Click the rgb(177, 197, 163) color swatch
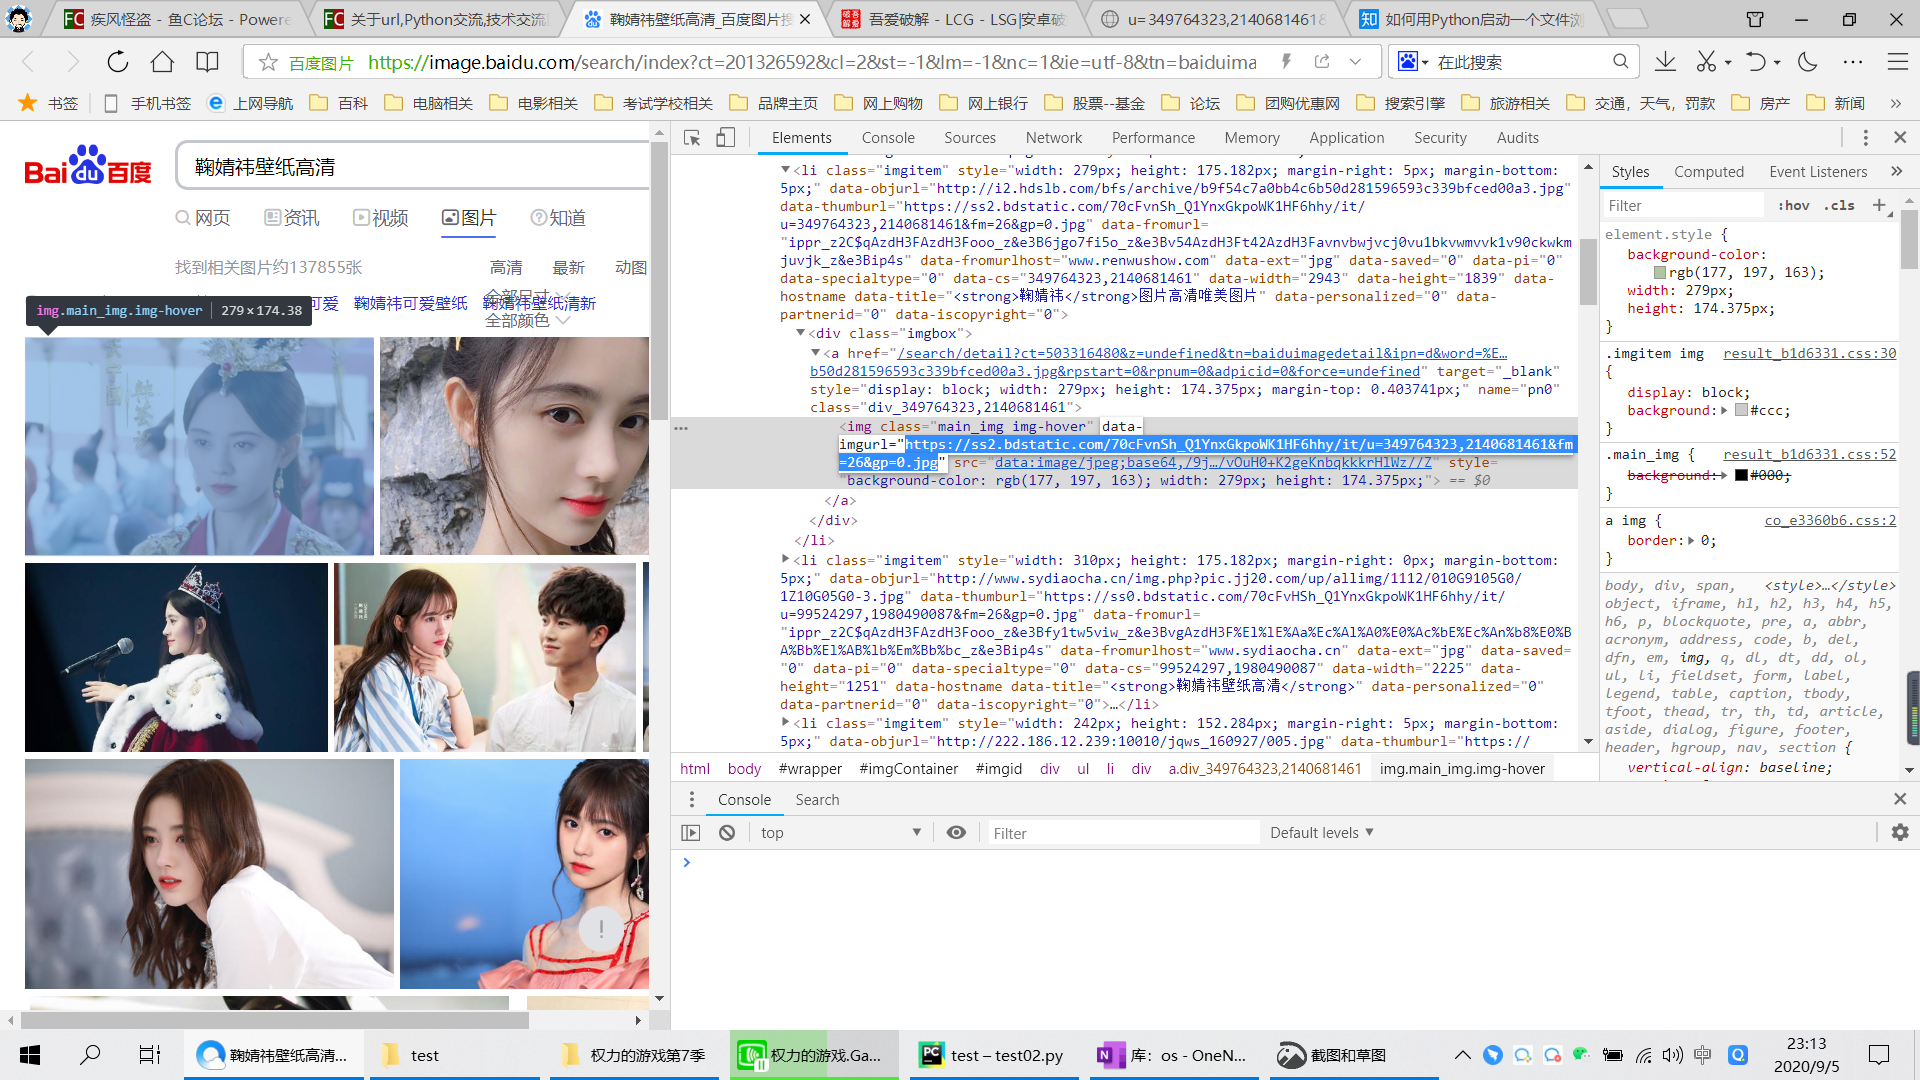 [x=1660, y=273]
